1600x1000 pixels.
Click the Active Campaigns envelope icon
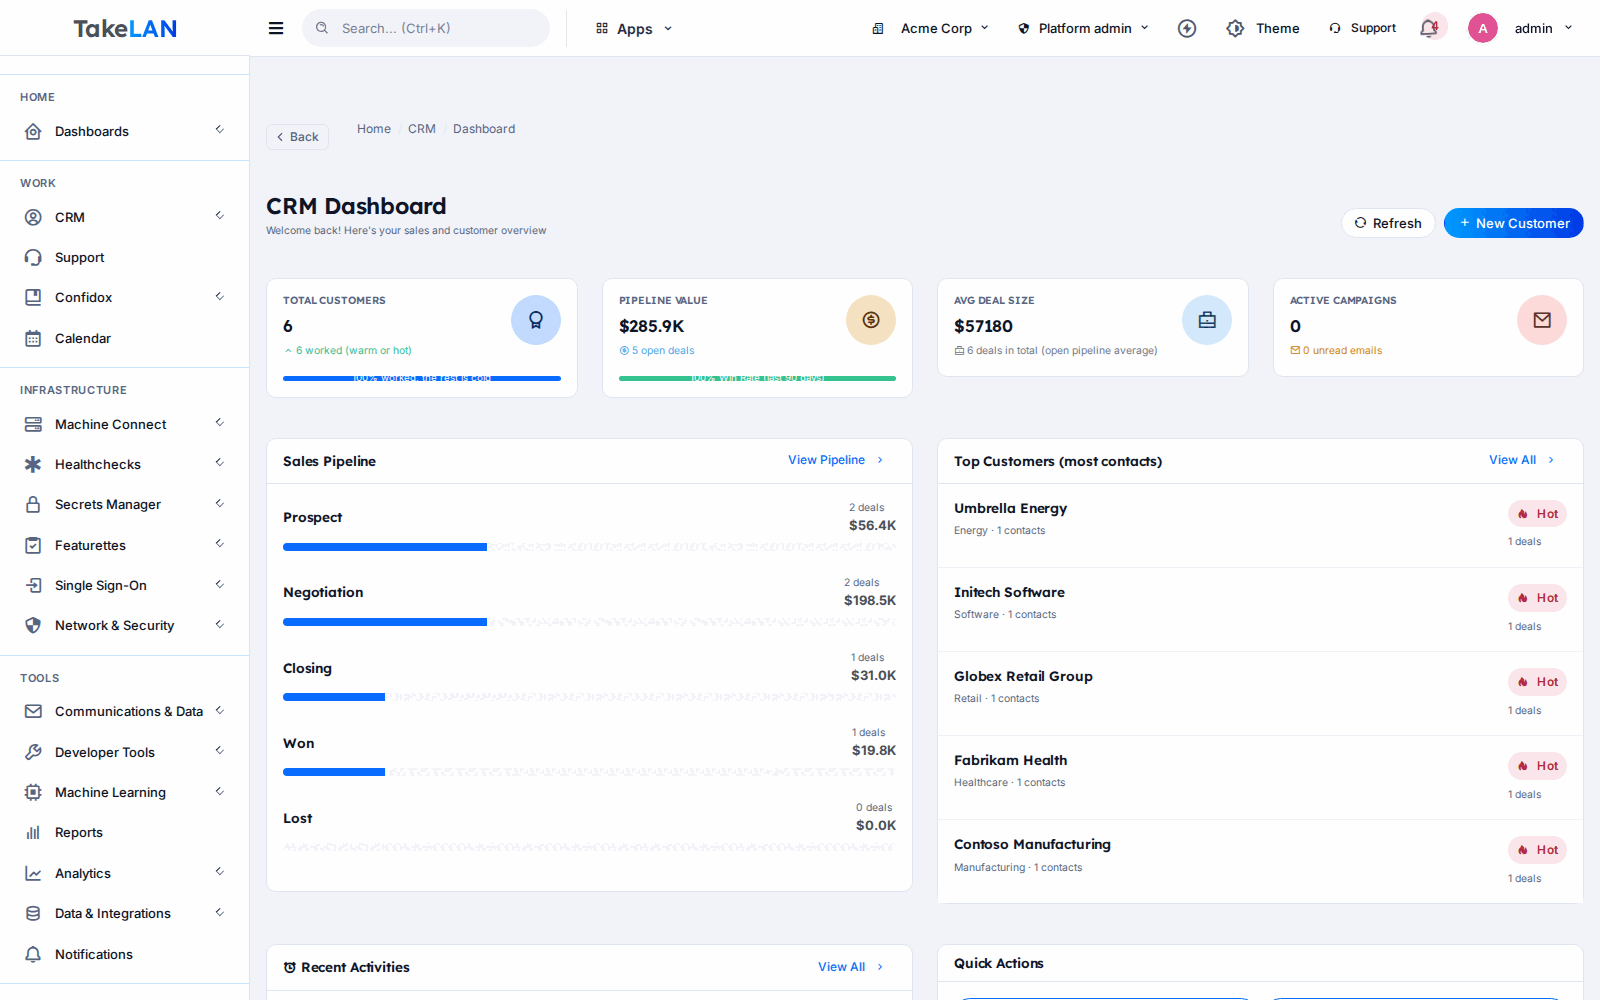1542,320
